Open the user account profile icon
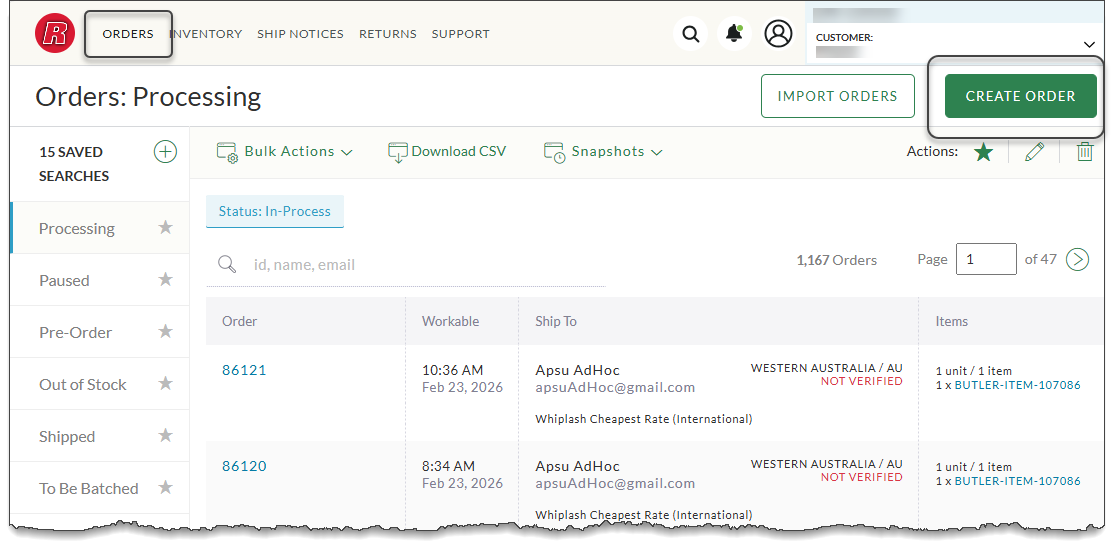Screen dimensions: 1114x549 [x=778, y=34]
